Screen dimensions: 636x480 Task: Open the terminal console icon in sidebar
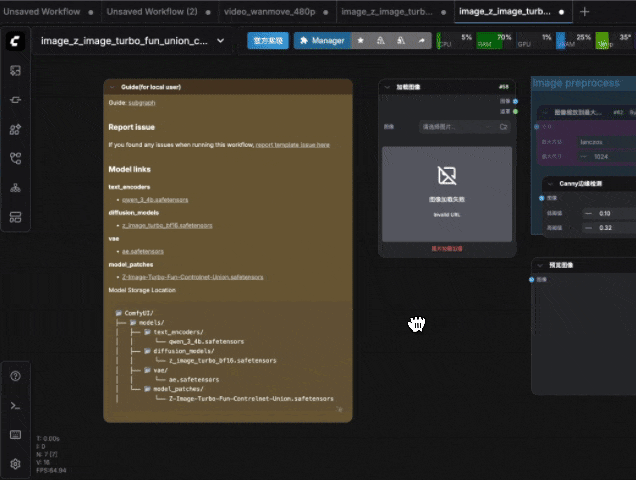[15, 405]
